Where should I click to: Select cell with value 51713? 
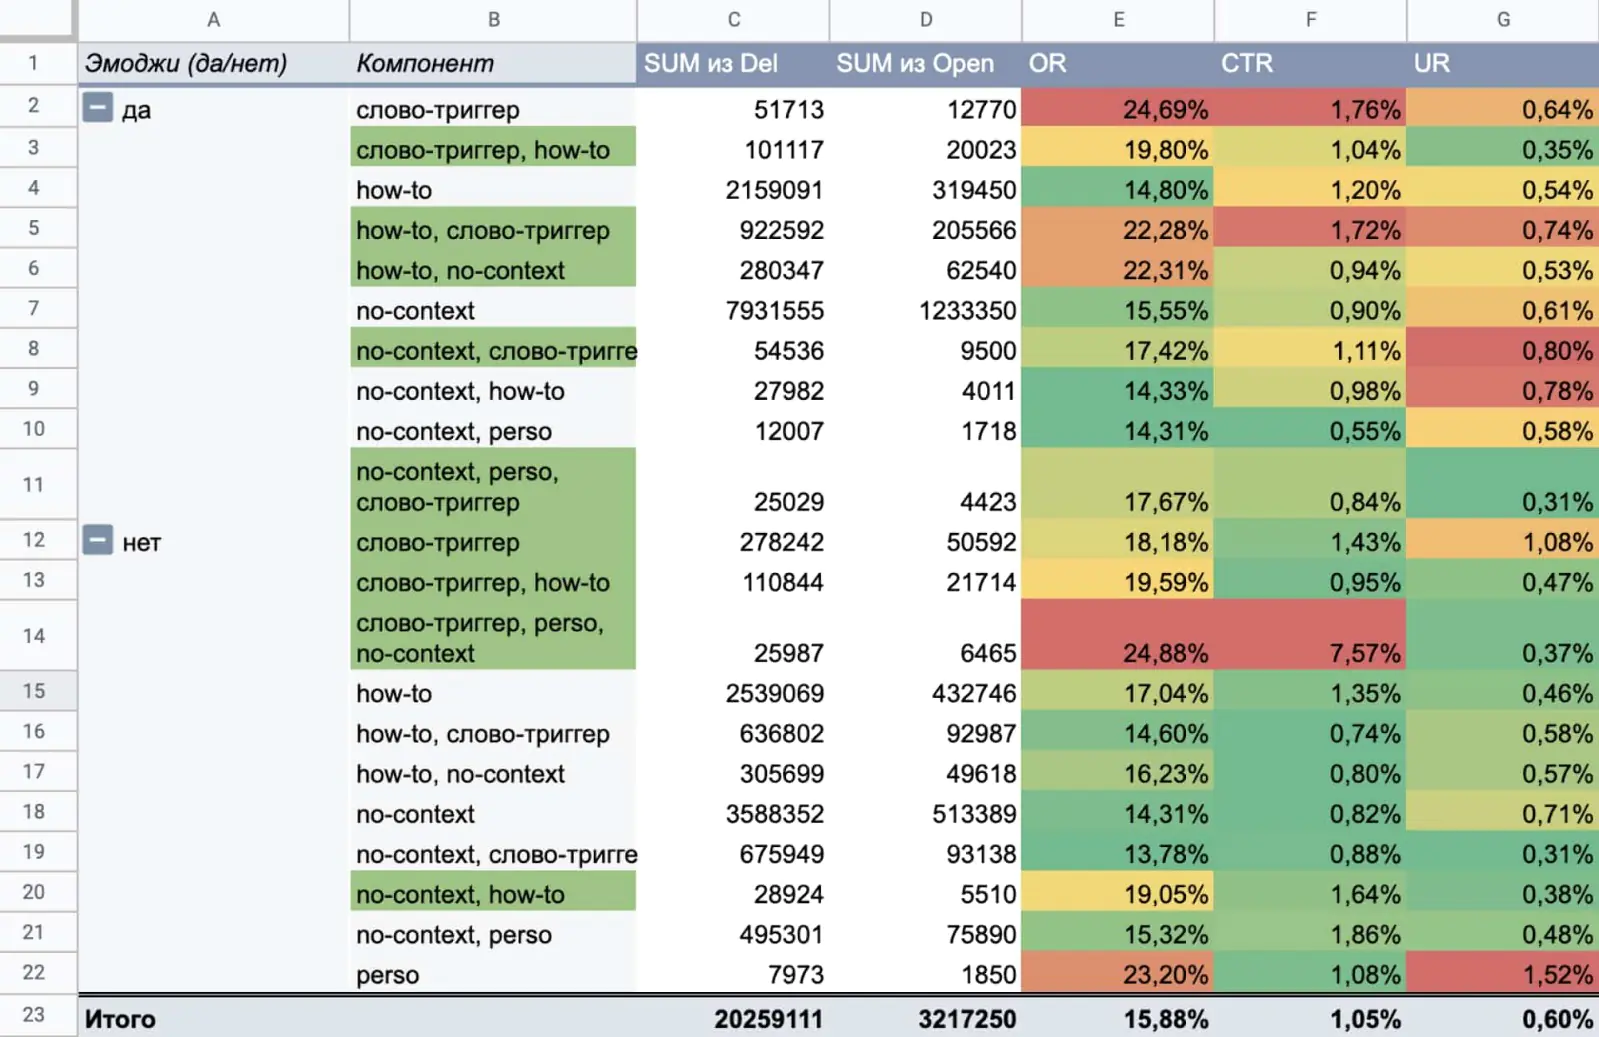[x=733, y=108]
